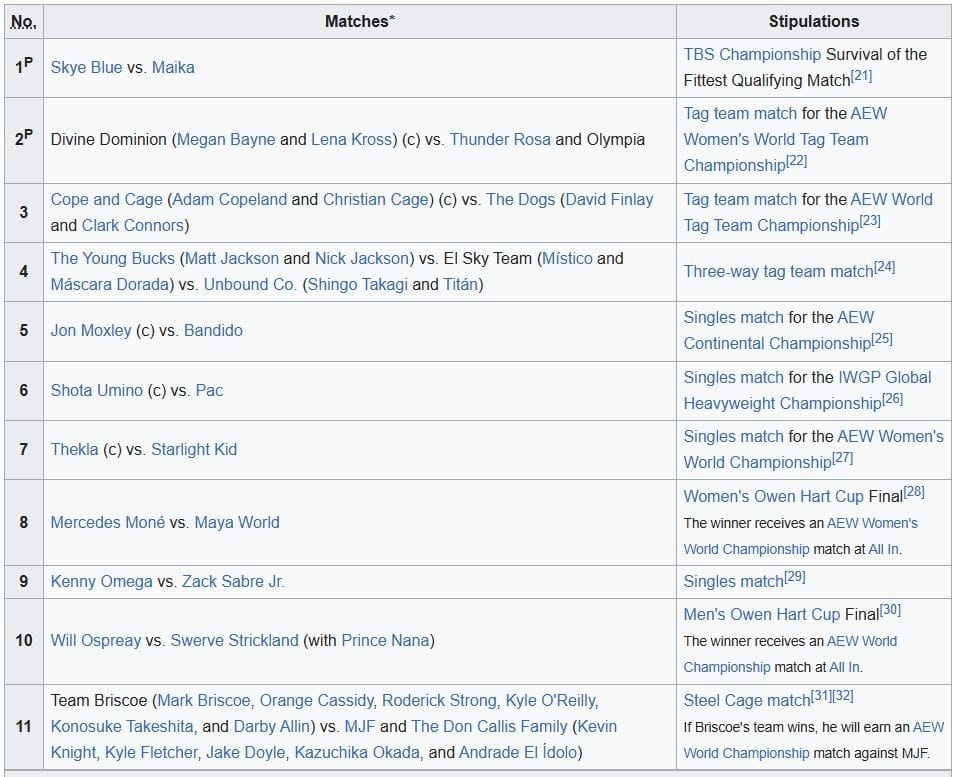Open the Orange Cassidy link
Image resolution: width=957 pixels, height=777 pixels.
point(317,701)
